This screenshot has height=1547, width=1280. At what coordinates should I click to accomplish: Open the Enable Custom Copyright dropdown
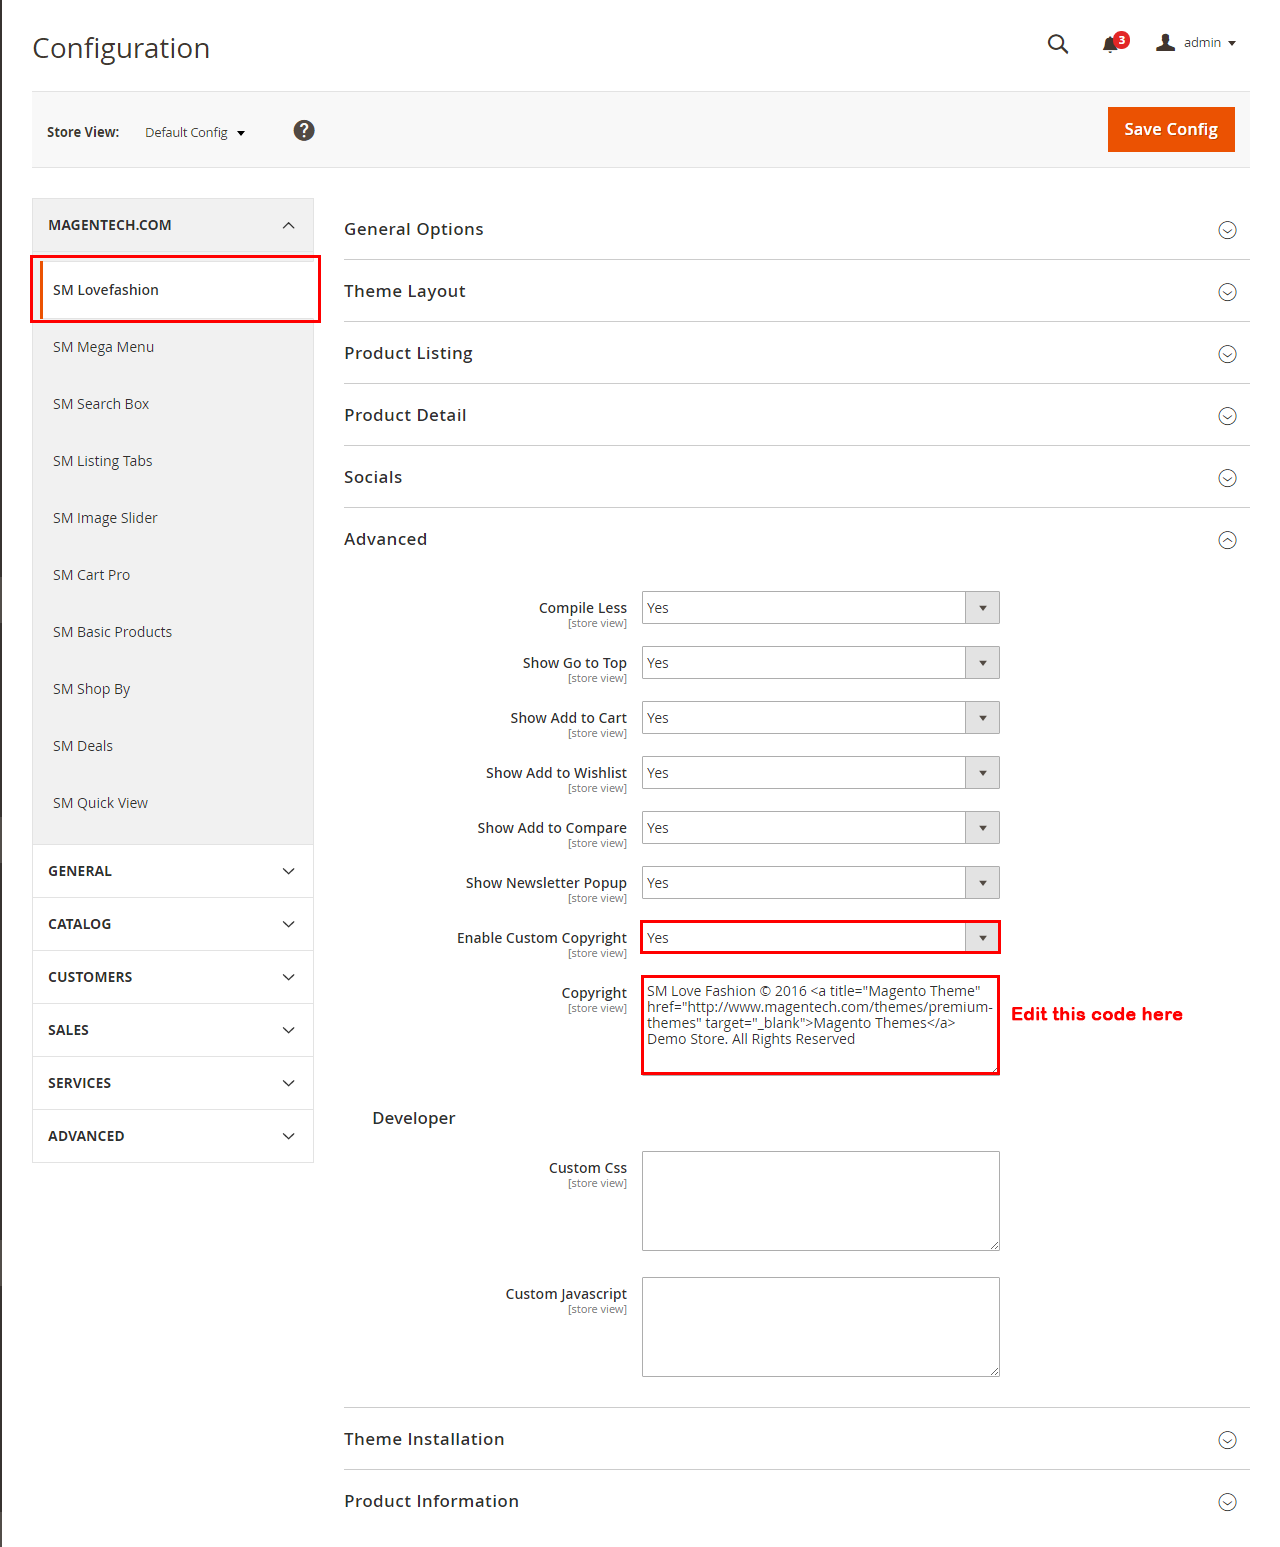pos(821,938)
